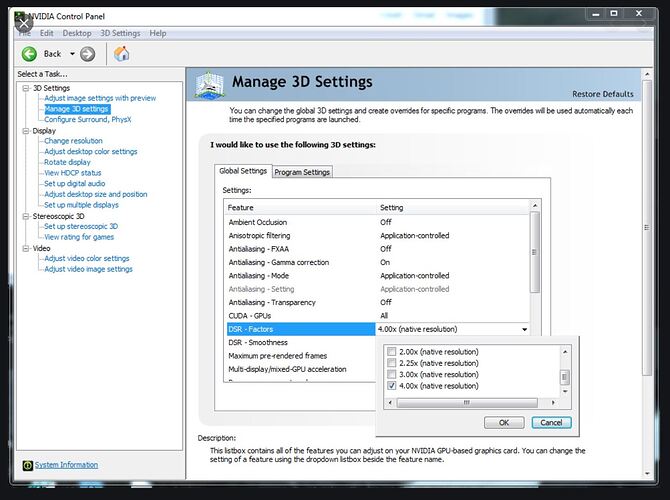Open the DSR - Factors dropdown arrow
The image size is (670, 500).
pos(524,329)
